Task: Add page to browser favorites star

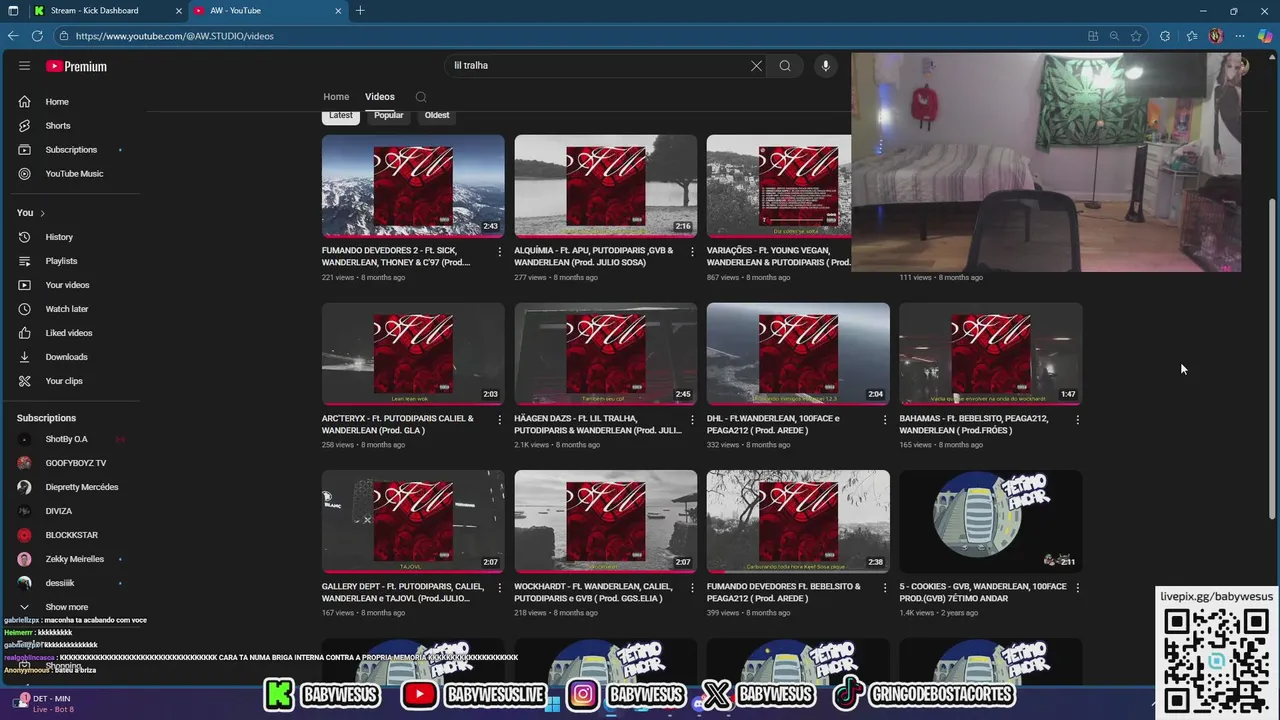Action: pos(1136,36)
